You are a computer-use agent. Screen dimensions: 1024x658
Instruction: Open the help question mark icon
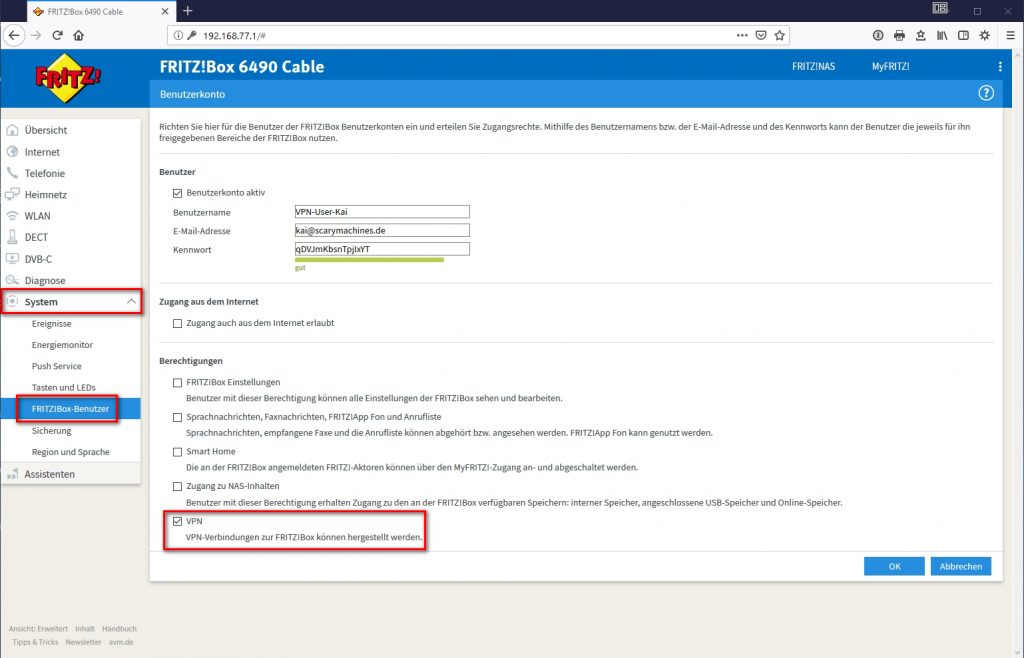[x=986, y=92]
